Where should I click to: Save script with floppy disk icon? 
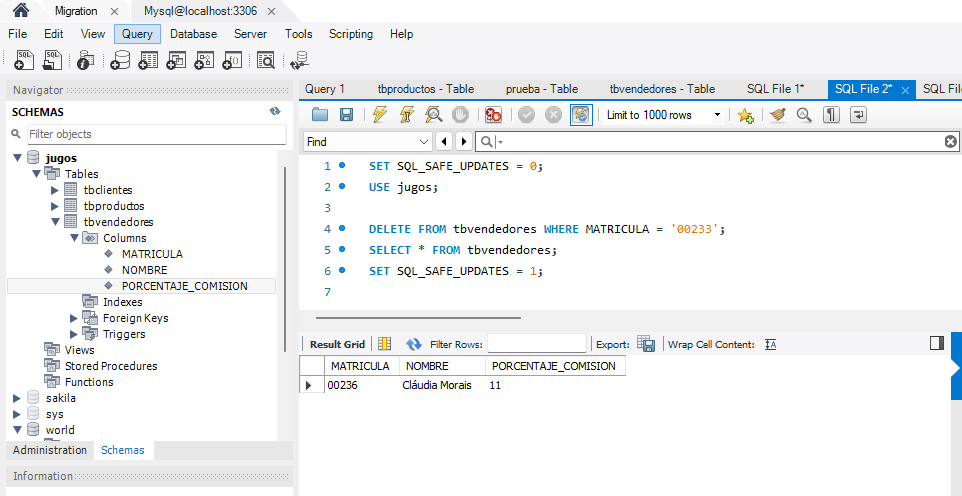[346, 115]
